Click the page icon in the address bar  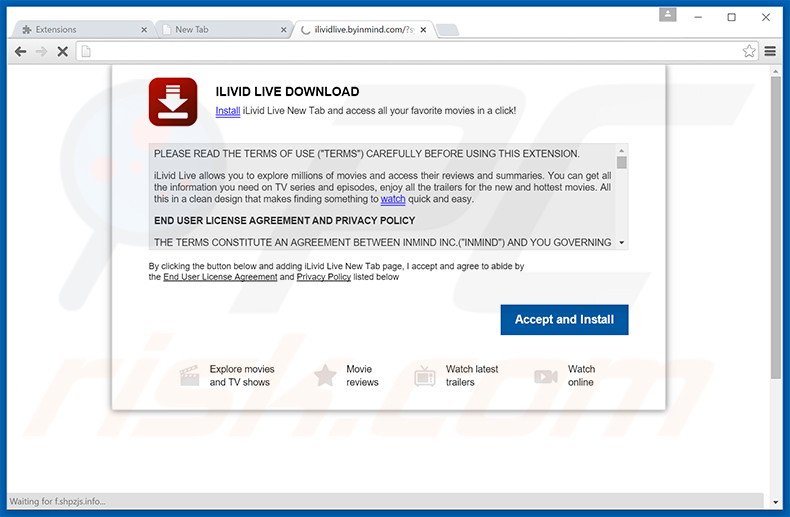[86, 51]
